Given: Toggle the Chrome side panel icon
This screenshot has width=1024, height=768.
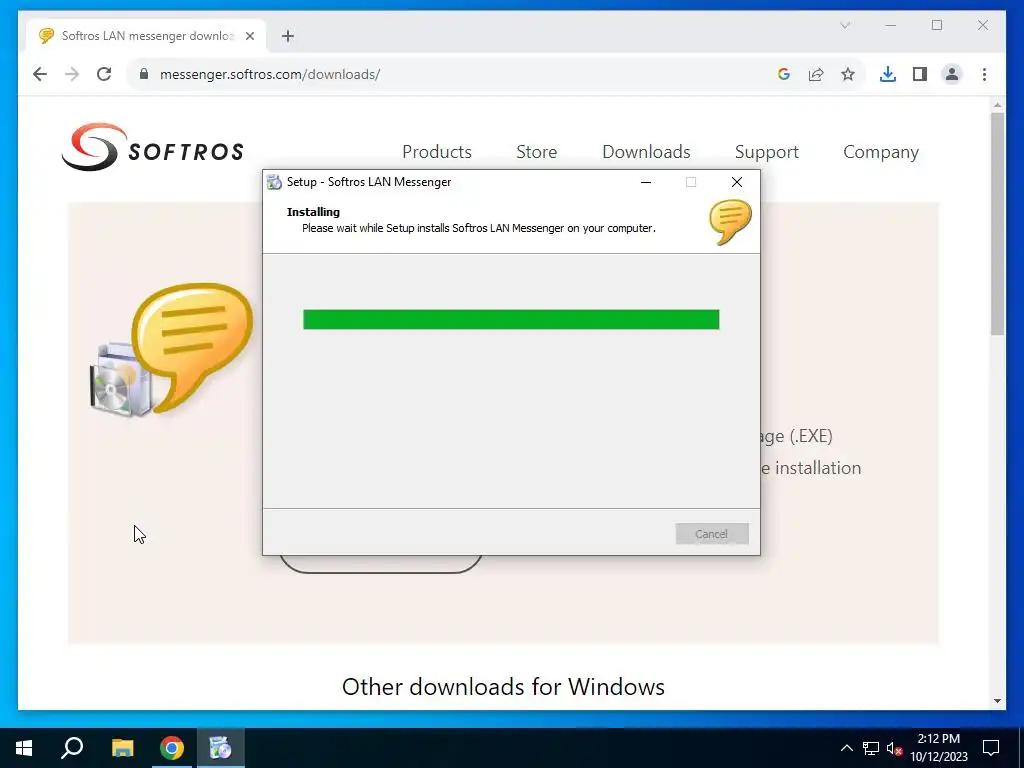Looking at the screenshot, I should click(x=920, y=74).
